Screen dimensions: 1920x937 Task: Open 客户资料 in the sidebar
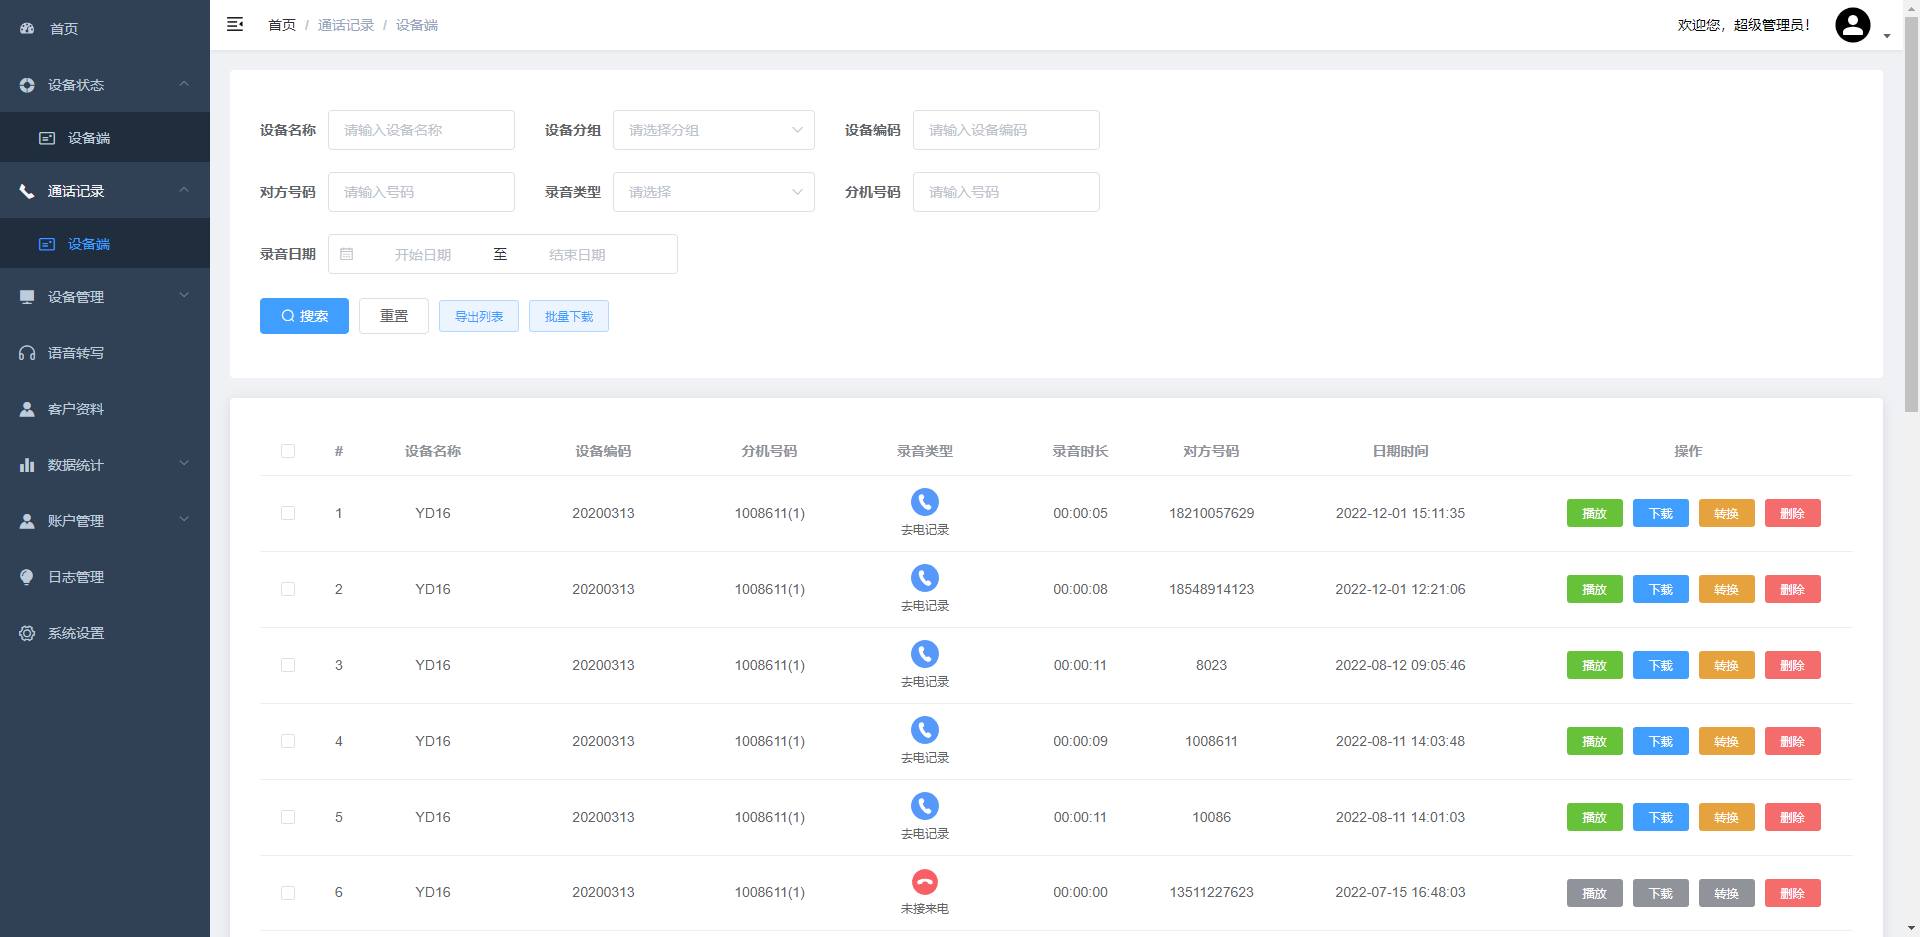pyautogui.click(x=76, y=409)
